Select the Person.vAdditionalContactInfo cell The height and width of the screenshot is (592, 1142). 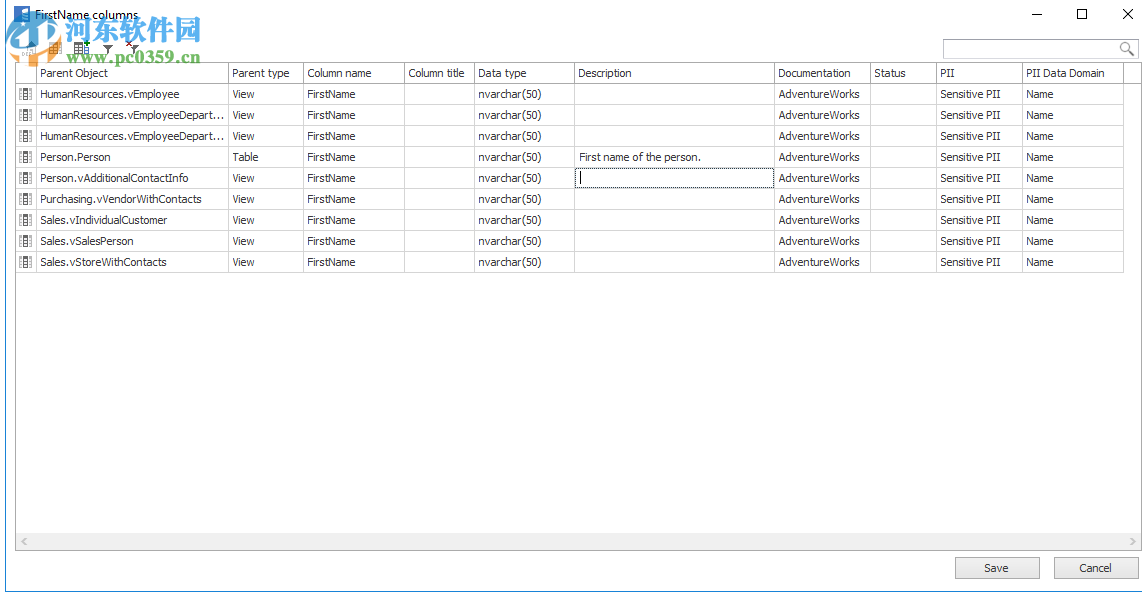[132, 178]
